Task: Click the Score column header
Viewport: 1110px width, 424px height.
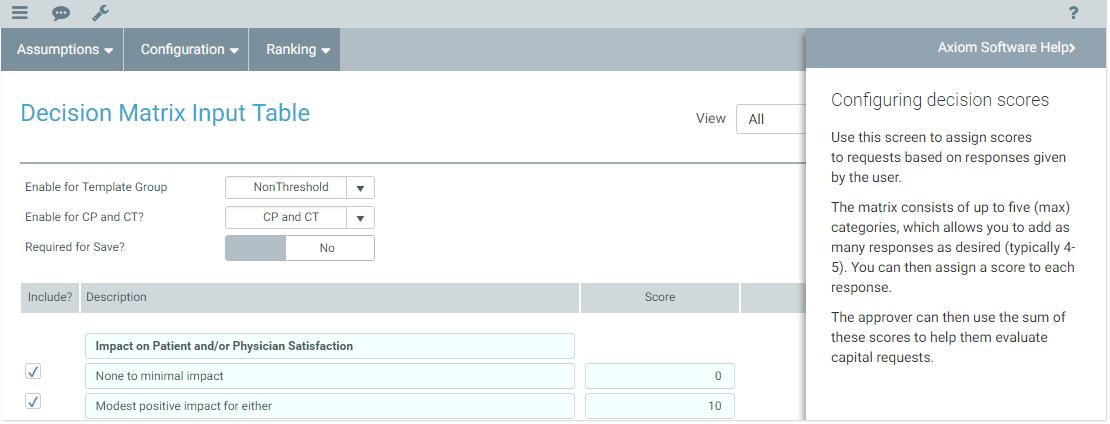Action: coord(659,297)
